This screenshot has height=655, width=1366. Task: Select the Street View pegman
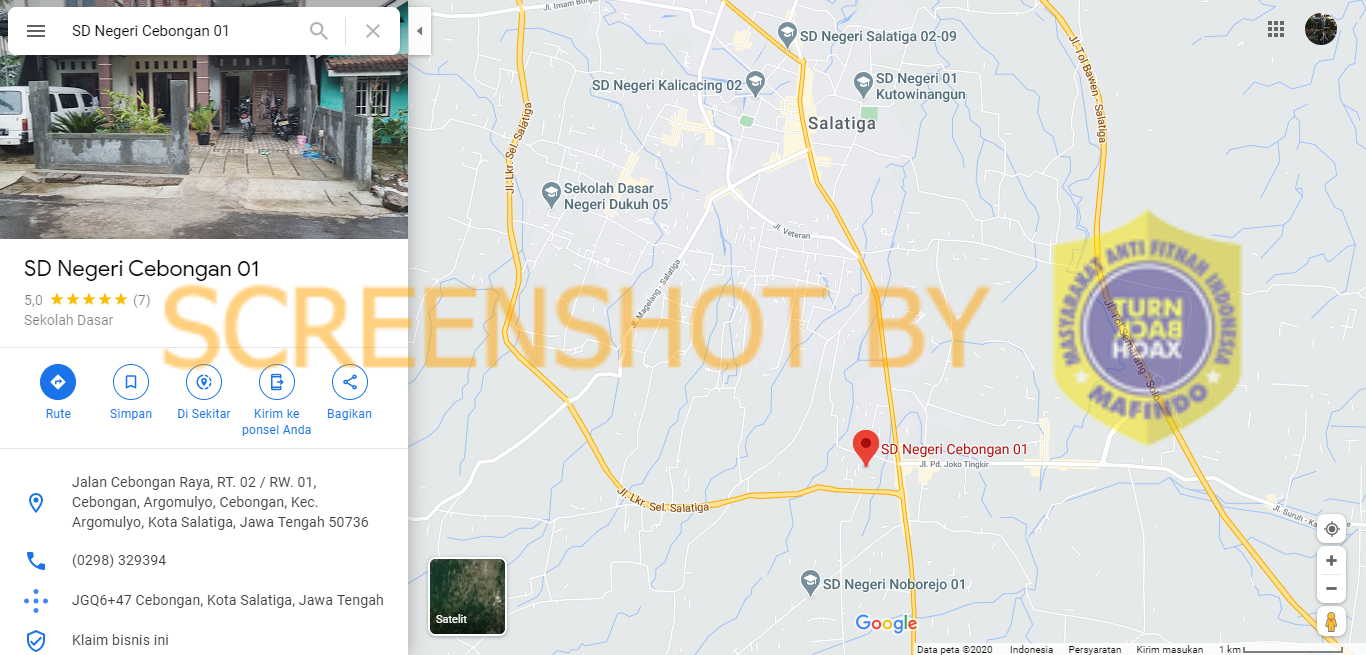pos(1331,621)
